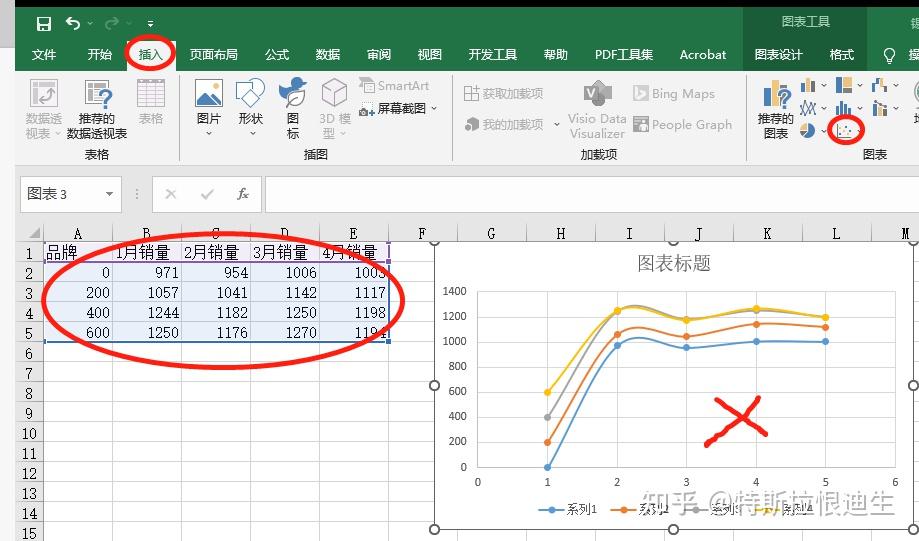Open the Name Box dropdown arrow
Image resolution: width=919 pixels, height=541 pixels.
point(109,194)
